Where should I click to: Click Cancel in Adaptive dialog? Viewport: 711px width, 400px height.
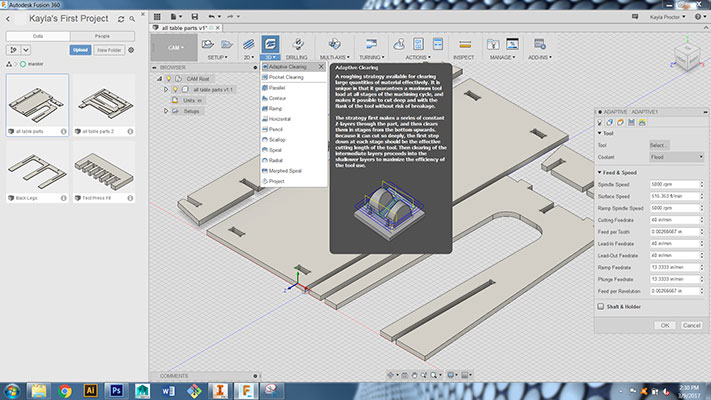(692, 325)
